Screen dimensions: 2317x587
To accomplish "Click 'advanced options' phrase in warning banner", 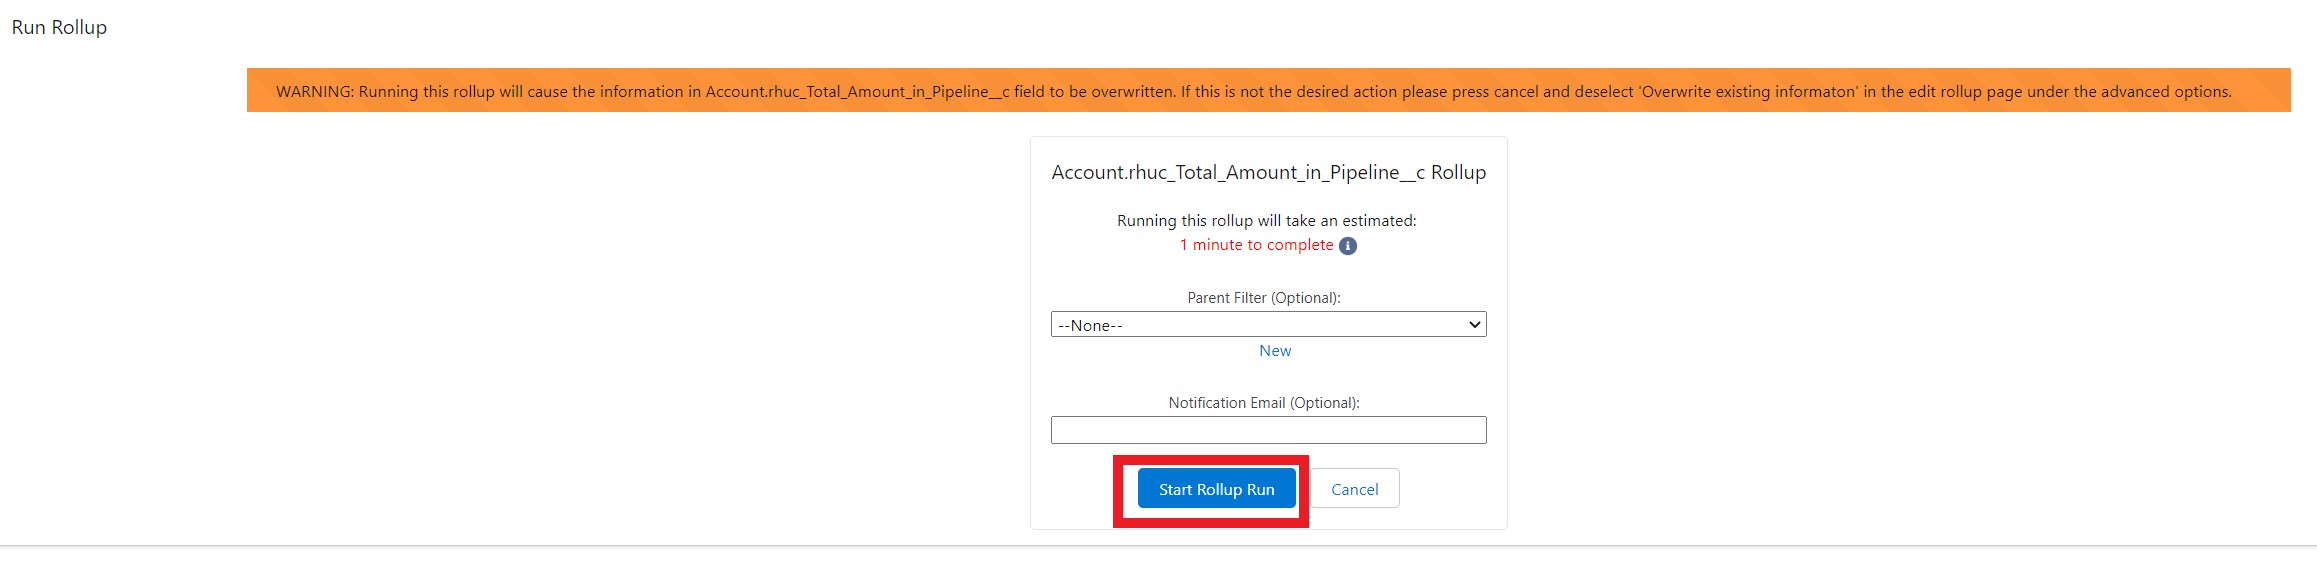I will point(2164,91).
